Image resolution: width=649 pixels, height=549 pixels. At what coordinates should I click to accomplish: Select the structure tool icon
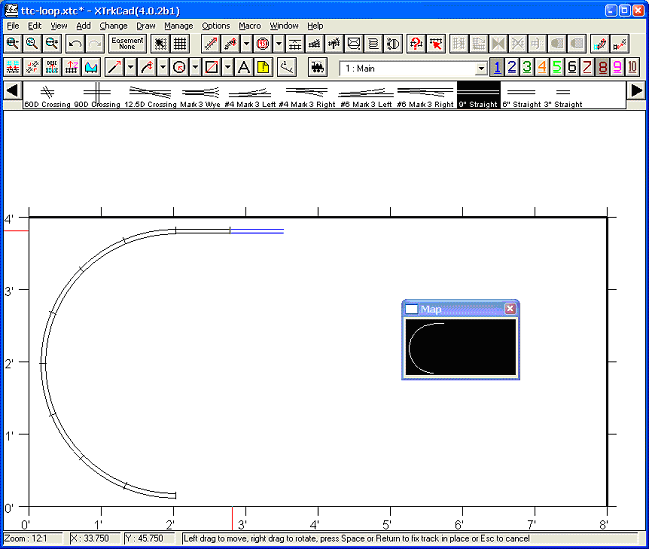click(353, 44)
